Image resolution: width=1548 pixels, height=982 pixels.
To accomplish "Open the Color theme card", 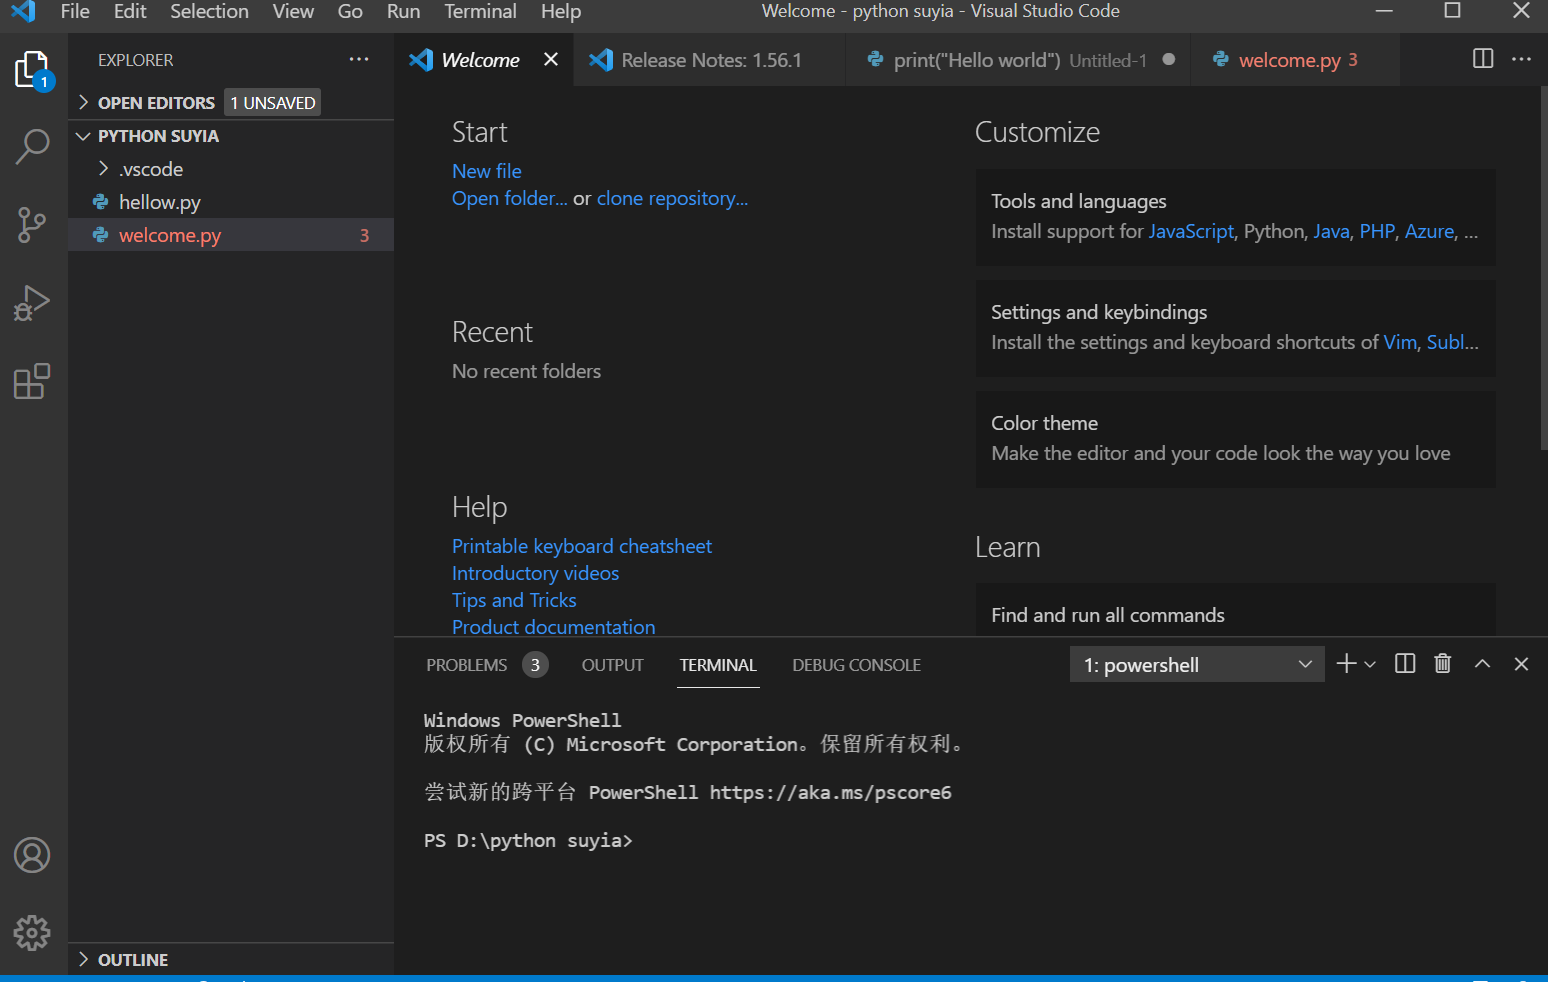I will (x=1235, y=439).
